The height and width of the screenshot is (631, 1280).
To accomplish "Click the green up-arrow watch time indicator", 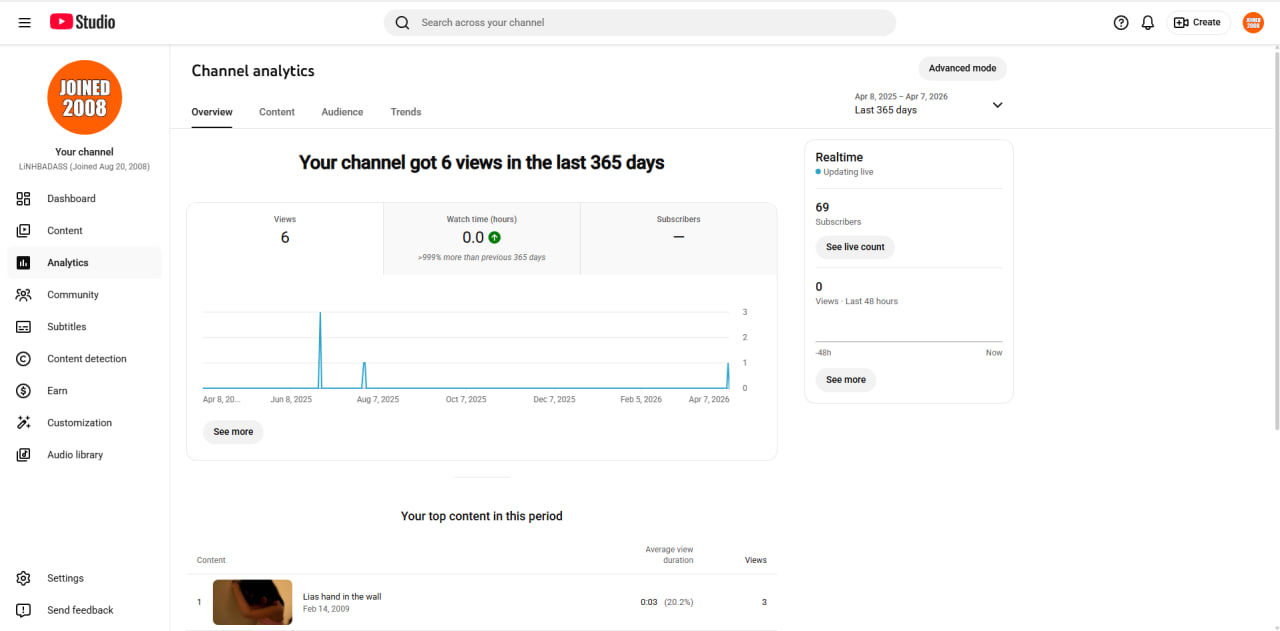I will [494, 238].
